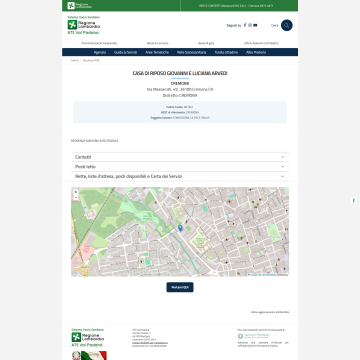Click the Leaflet attribution link on the map
Viewport: 360px width, 360px height.
pyautogui.click(x=253, y=275)
